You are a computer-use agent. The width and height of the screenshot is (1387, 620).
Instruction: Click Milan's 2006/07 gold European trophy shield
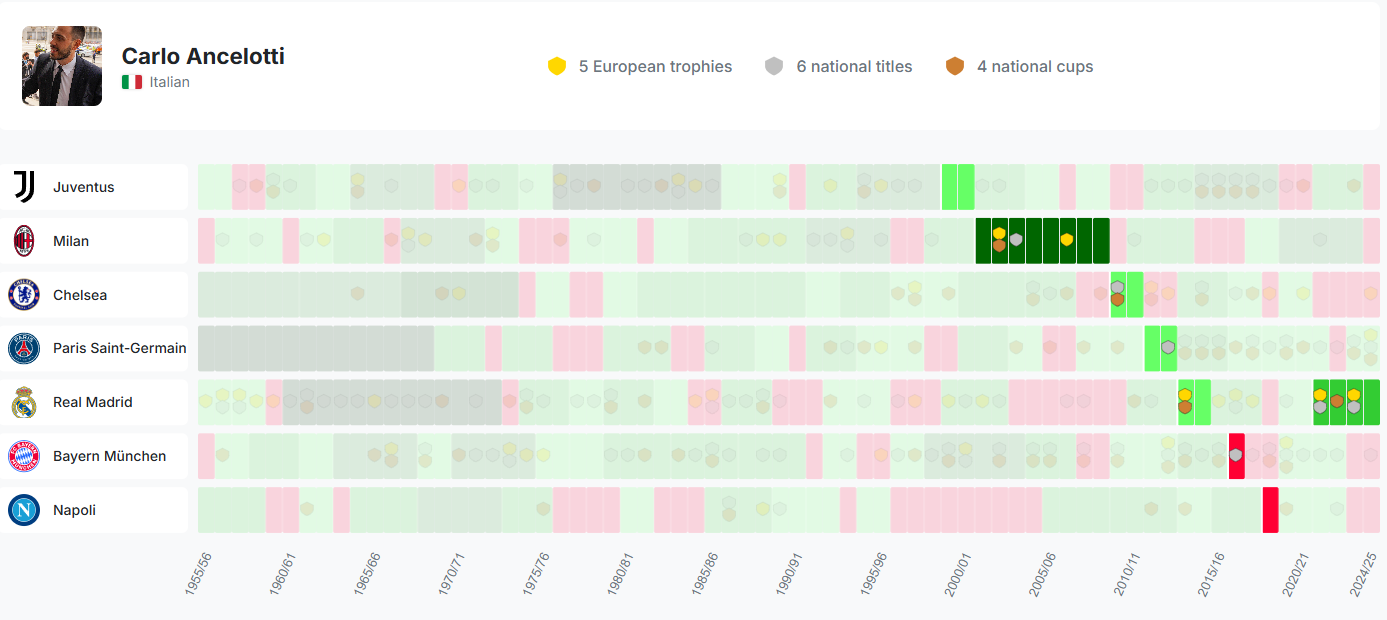click(1067, 240)
